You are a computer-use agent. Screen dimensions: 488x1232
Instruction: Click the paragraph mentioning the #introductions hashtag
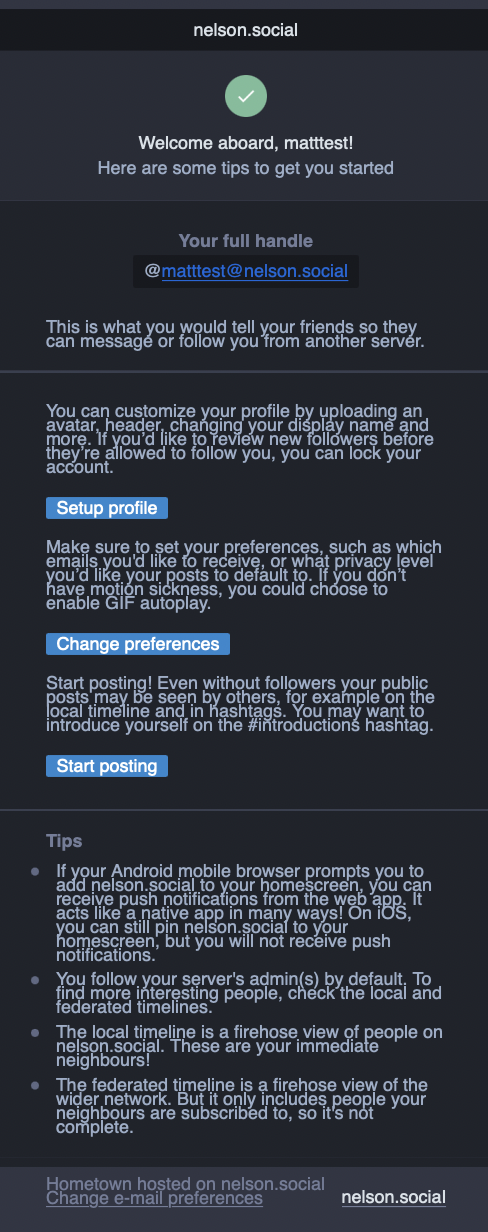click(241, 704)
